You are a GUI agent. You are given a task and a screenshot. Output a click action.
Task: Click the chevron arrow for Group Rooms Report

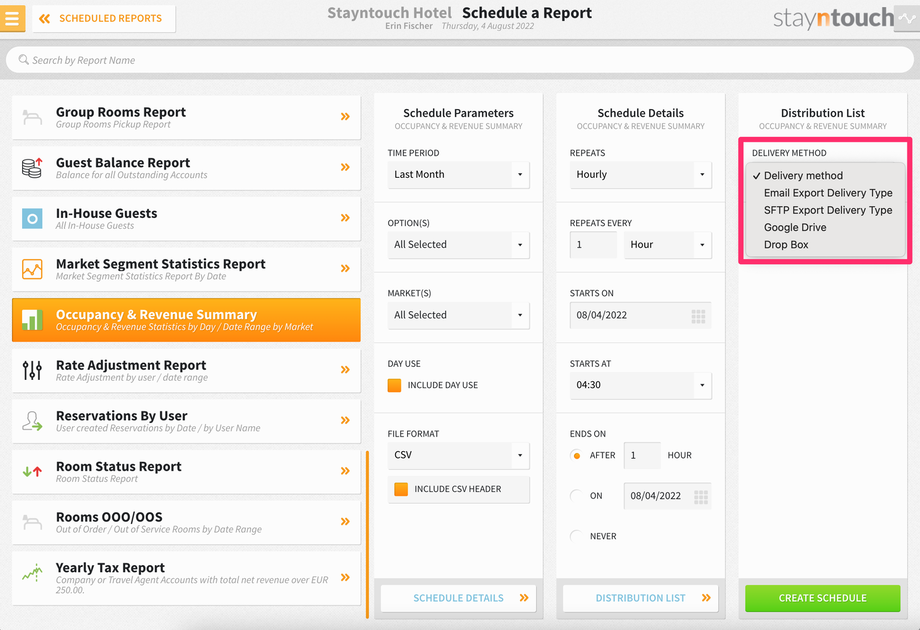pos(345,117)
